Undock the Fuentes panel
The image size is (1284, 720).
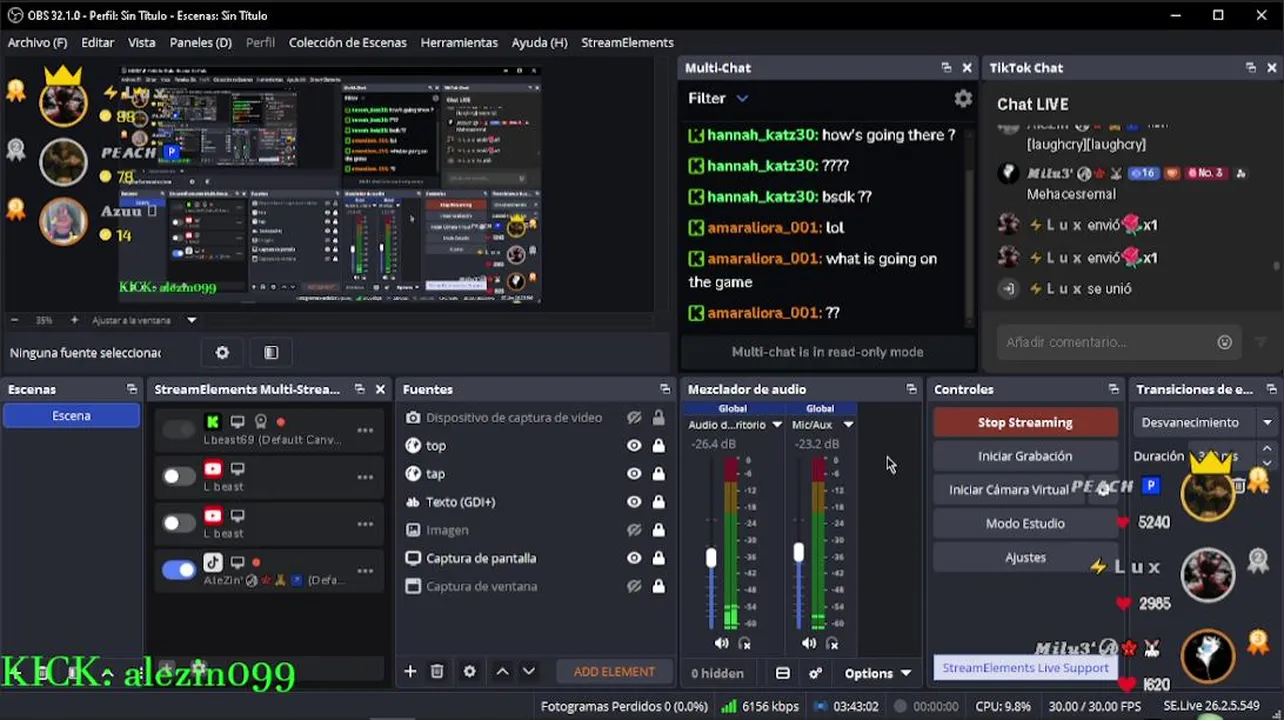point(665,389)
